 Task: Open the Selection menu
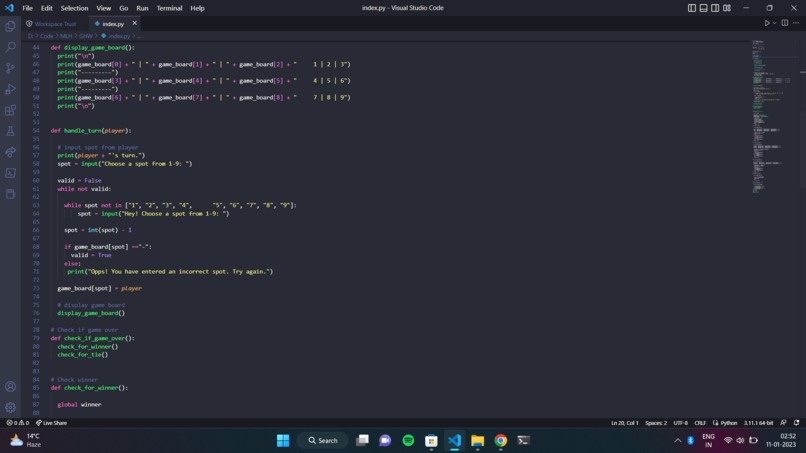click(74, 8)
